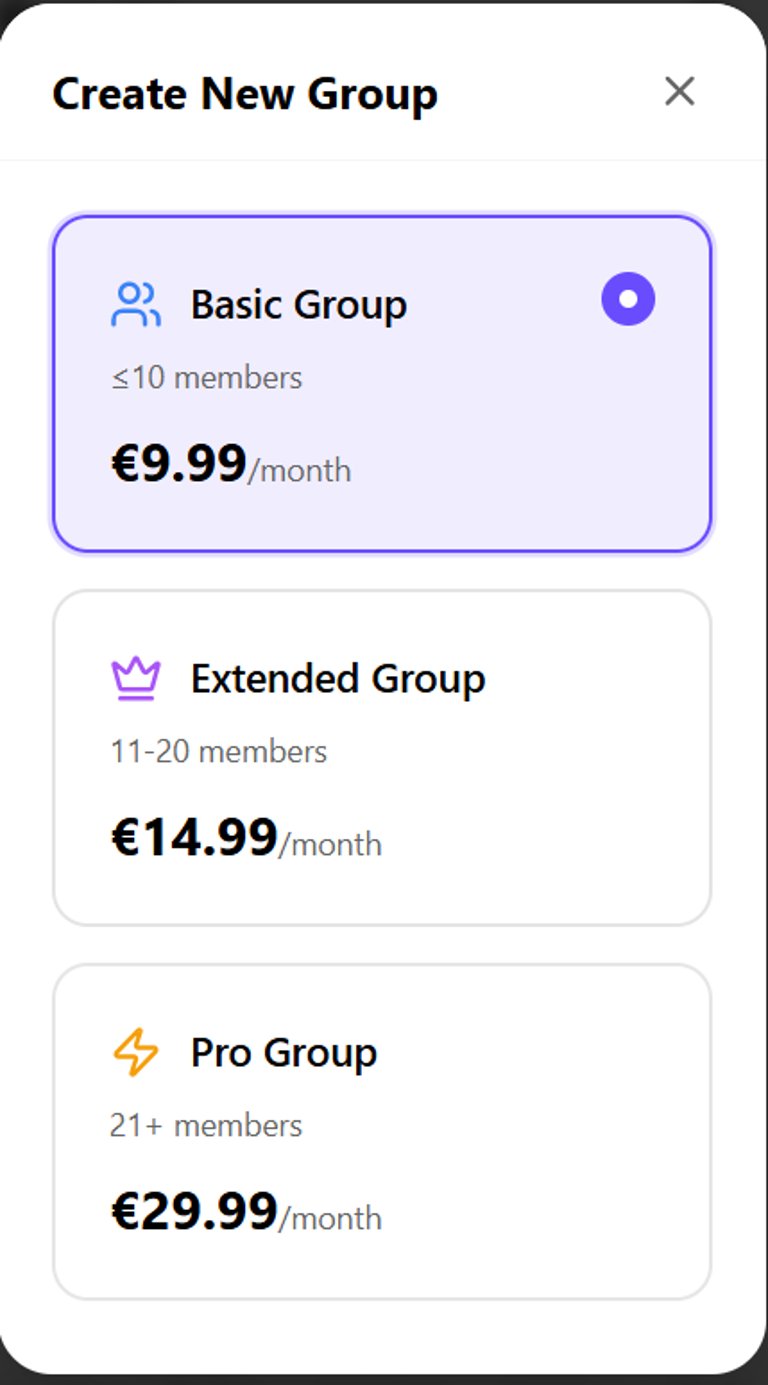Click the €29.99 price

[x=194, y=1212]
